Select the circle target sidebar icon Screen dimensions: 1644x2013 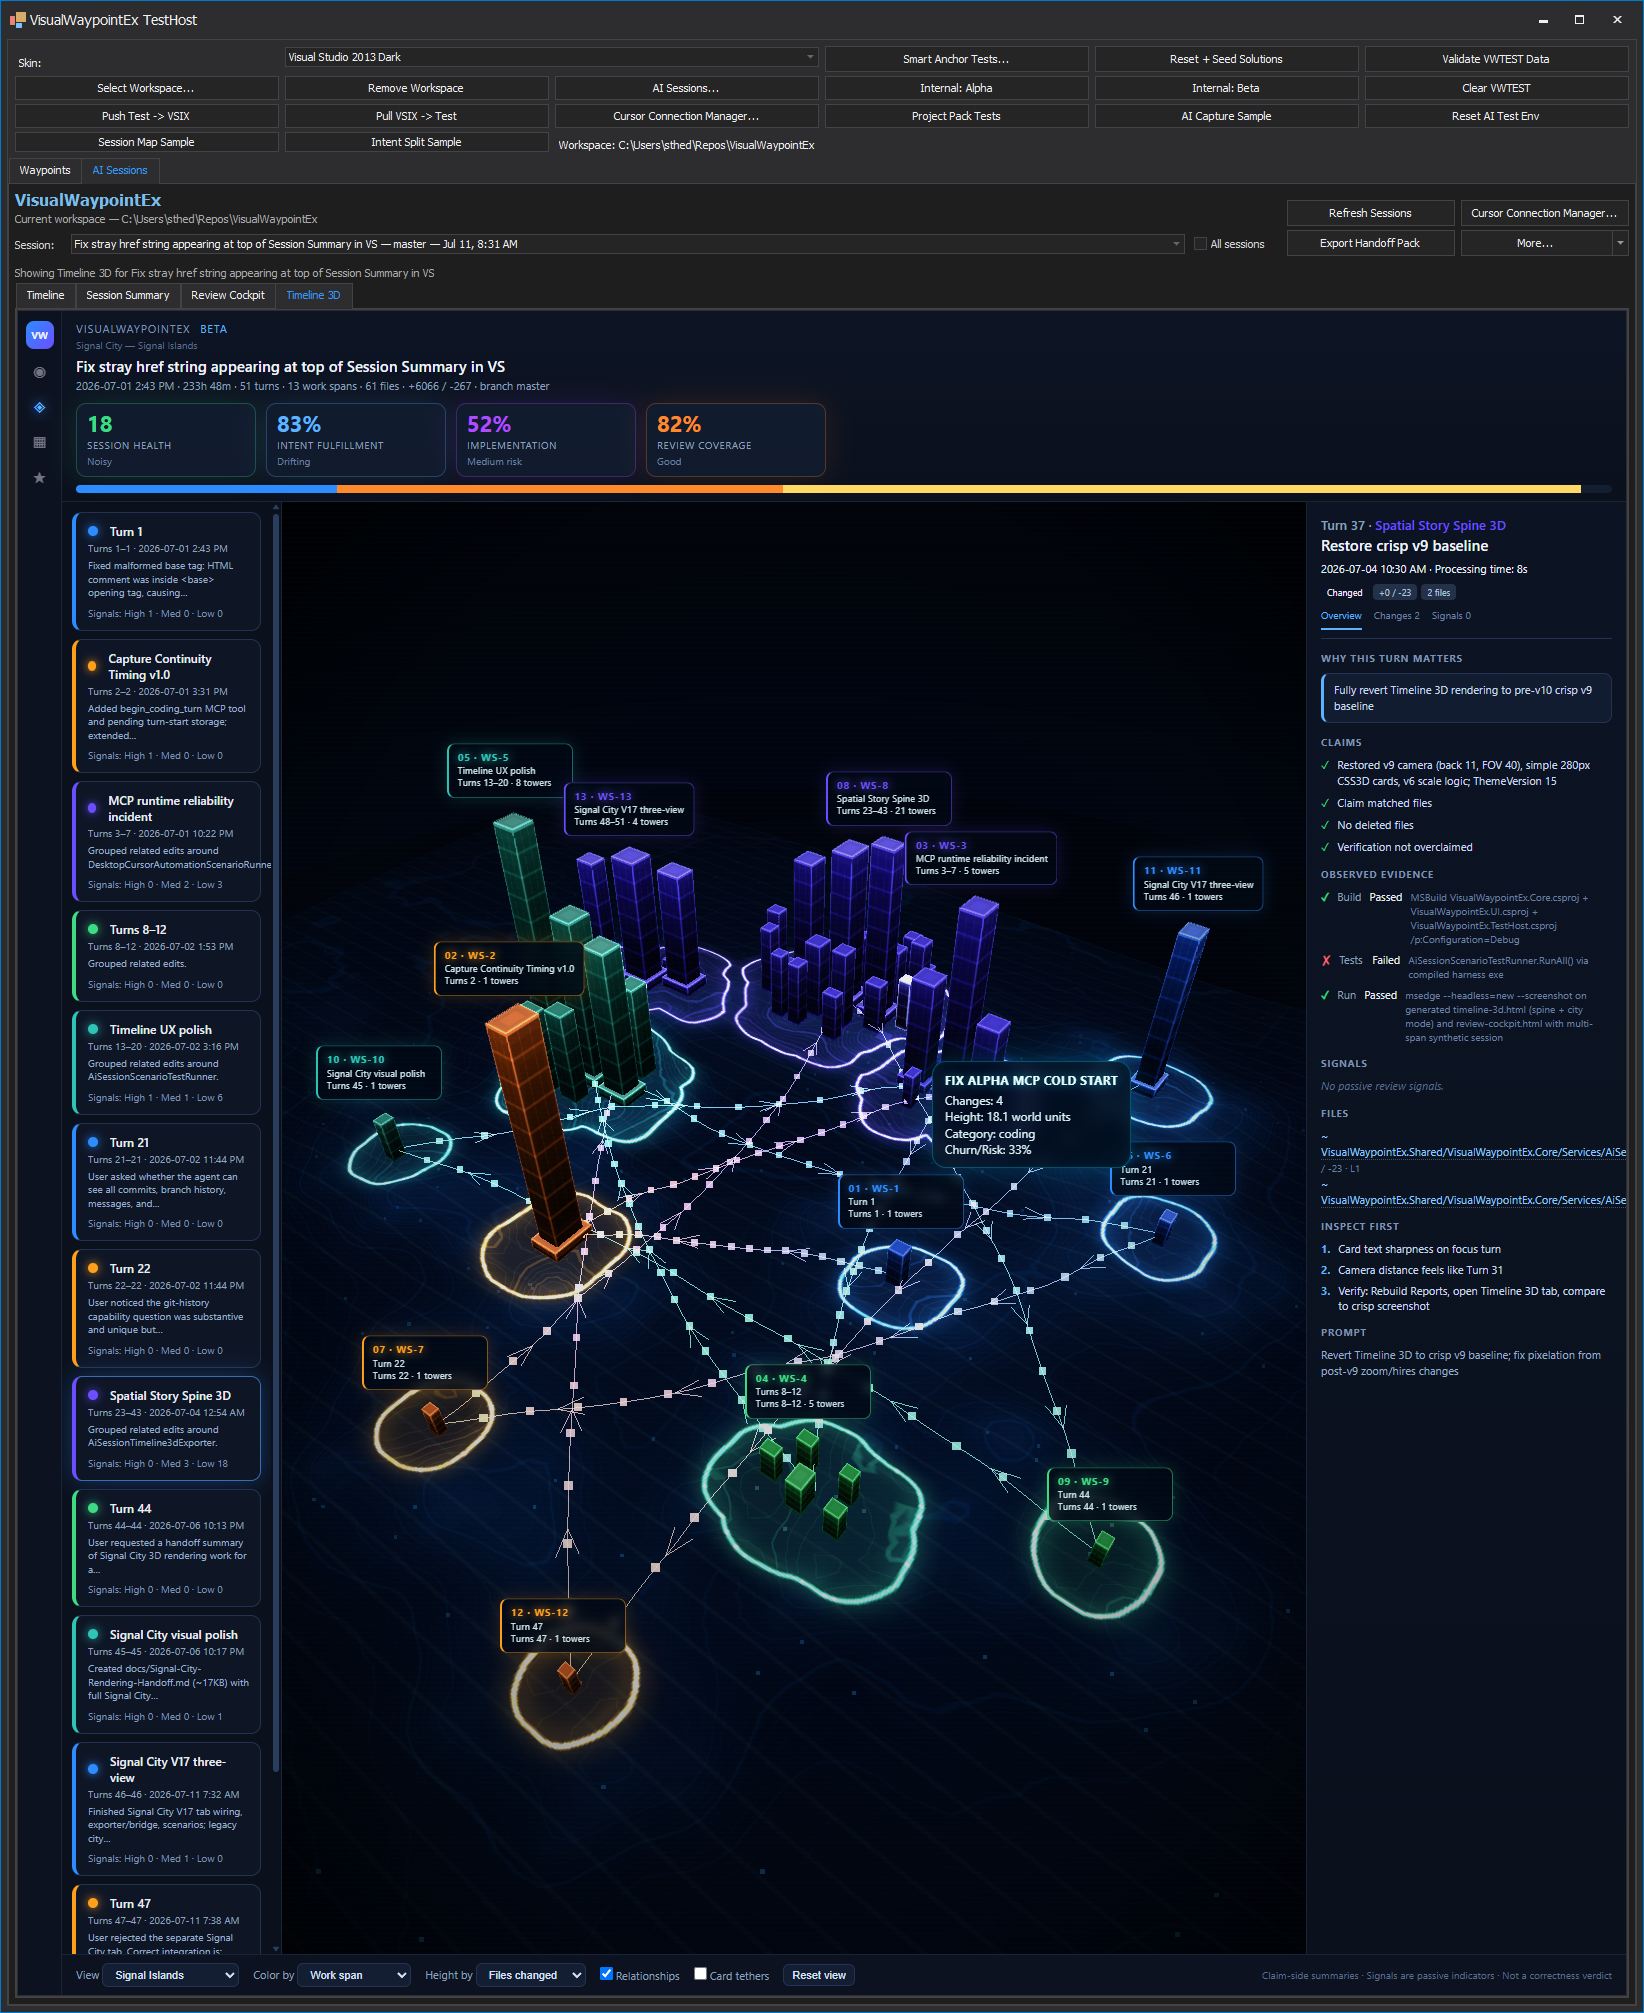[39, 372]
